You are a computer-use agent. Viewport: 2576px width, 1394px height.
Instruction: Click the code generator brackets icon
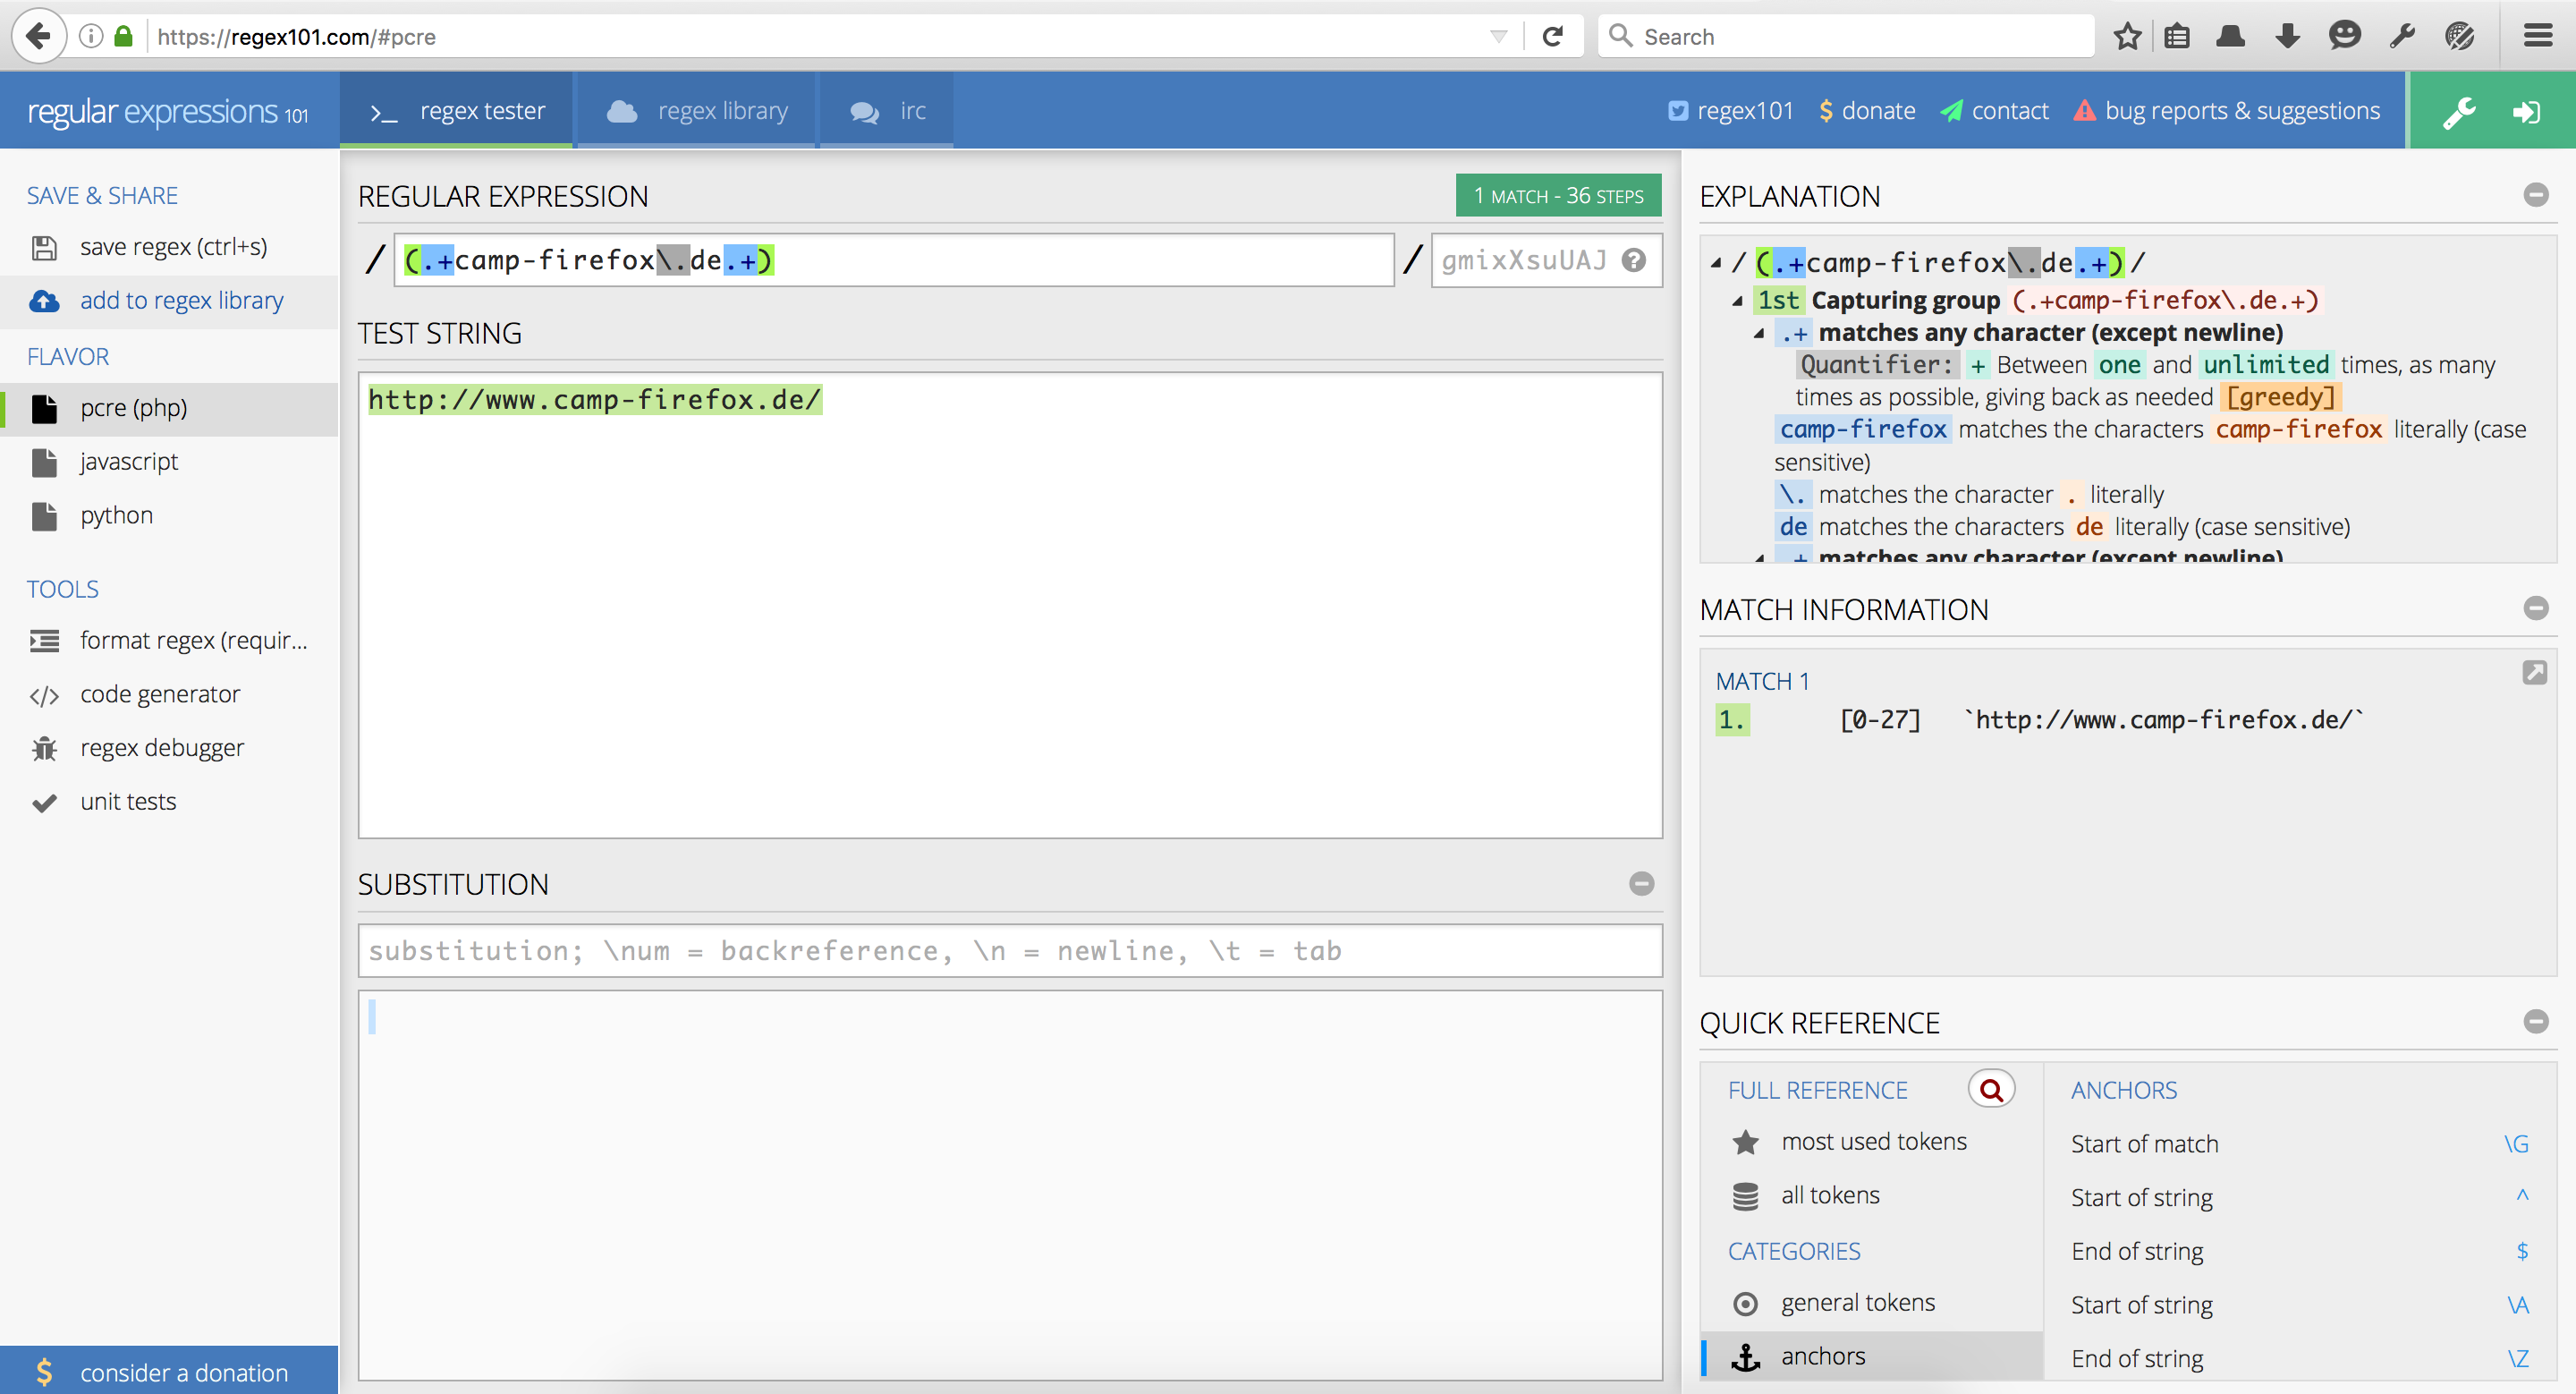point(44,695)
